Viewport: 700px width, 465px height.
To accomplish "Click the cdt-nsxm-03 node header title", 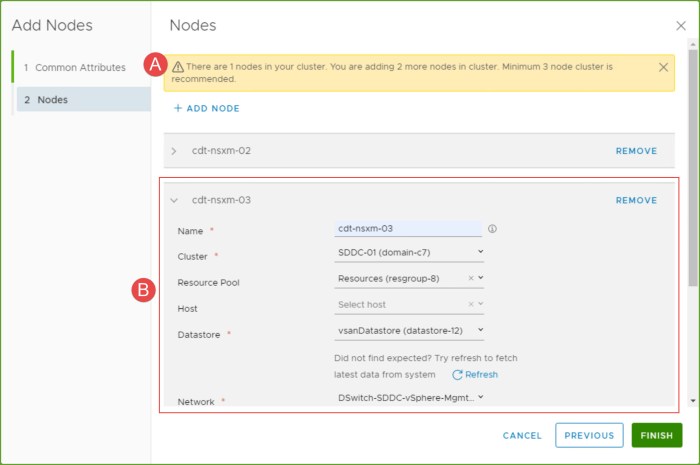I will pos(221,200).
